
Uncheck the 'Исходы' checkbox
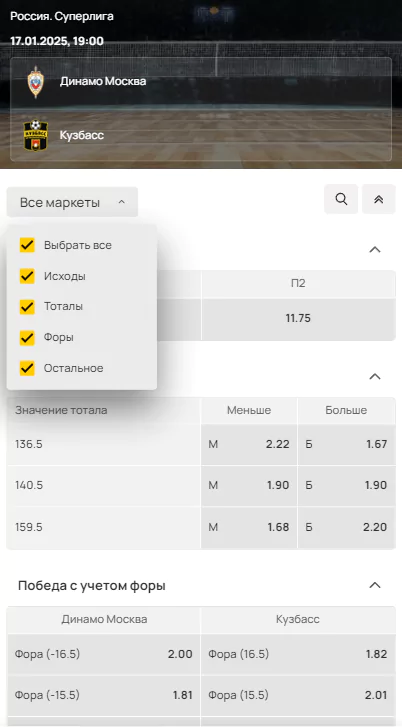click(x=27, y=276)
